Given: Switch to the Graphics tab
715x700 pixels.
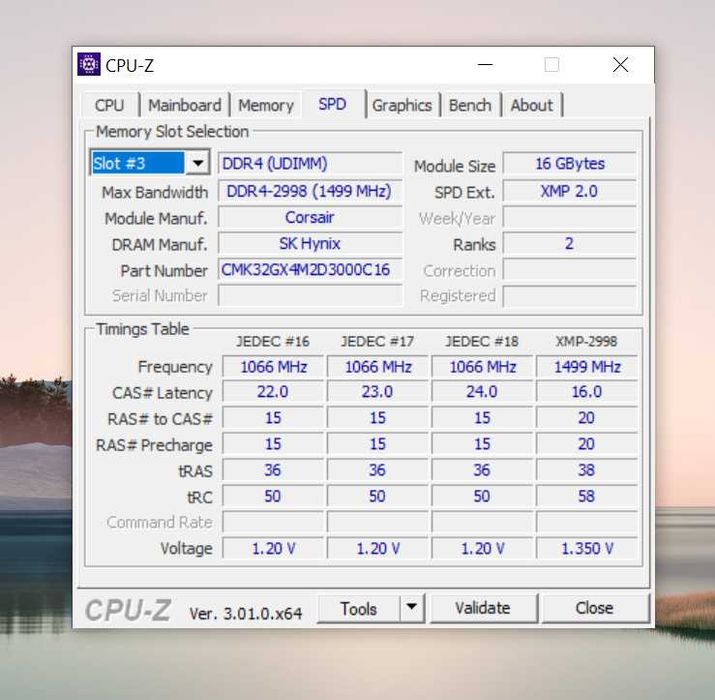Looking at the screenshot, I should (x=402, y=105).
